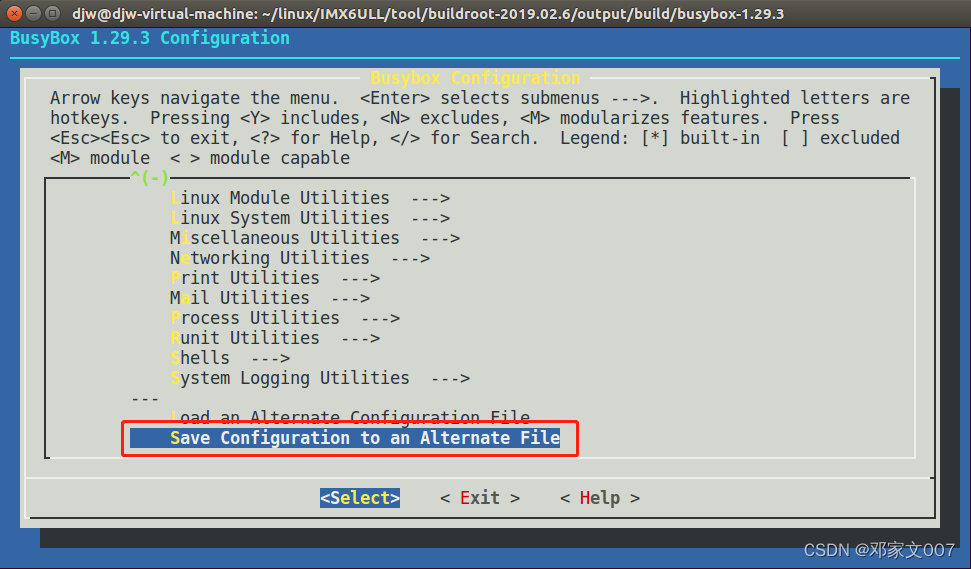Viewport: 971px width, 569px height.
Task: Close the terminal window
Action: (15, 13)
